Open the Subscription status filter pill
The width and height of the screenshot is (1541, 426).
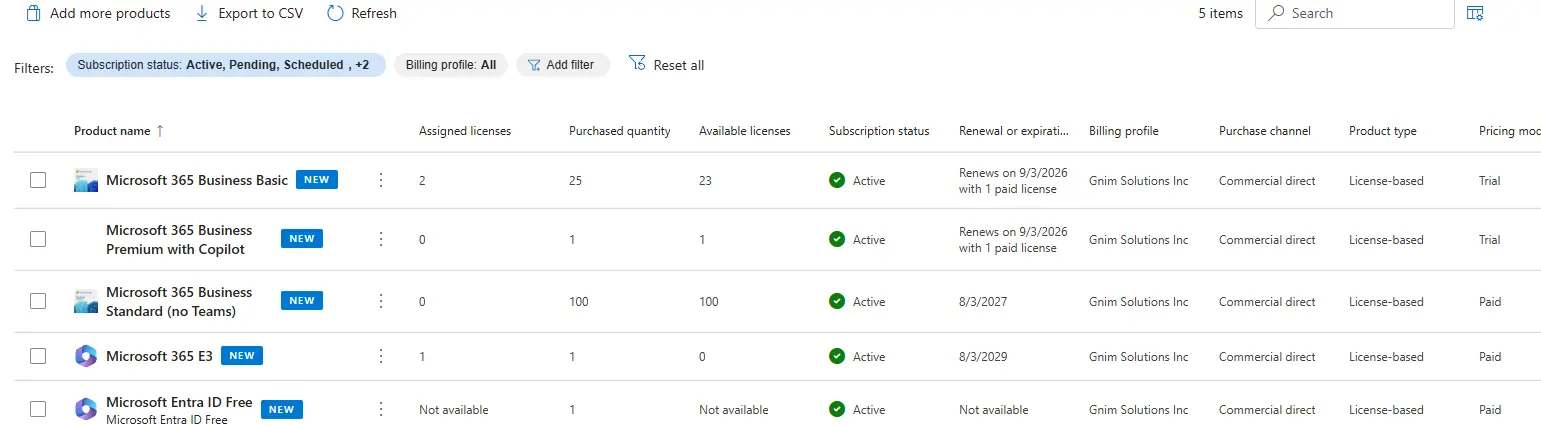[225, 65]
